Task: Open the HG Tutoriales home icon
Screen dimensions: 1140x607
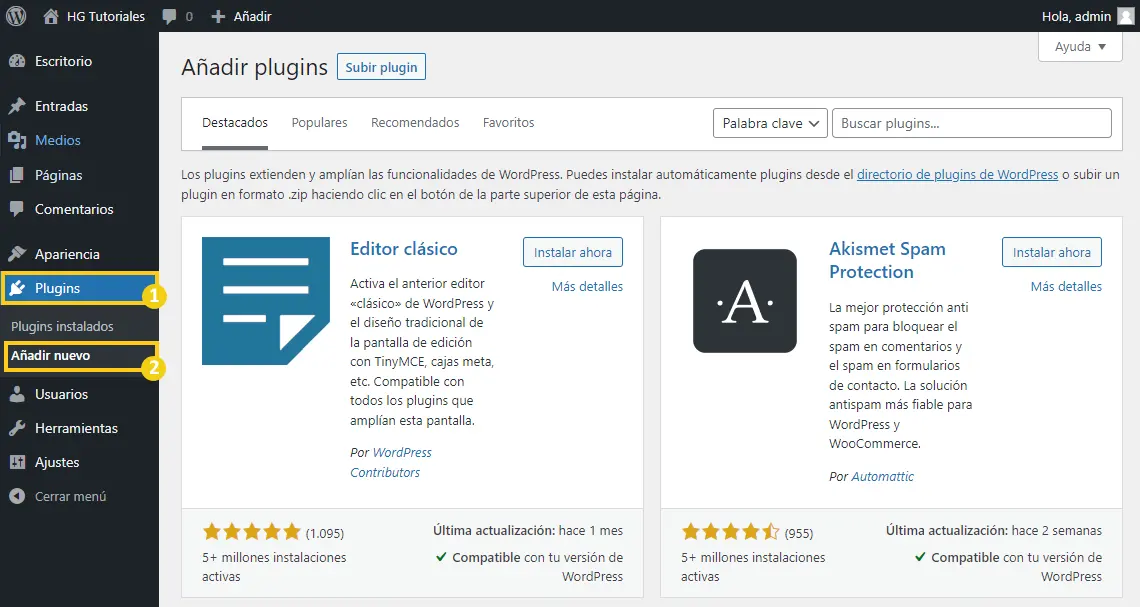Action: click(50, 16)
